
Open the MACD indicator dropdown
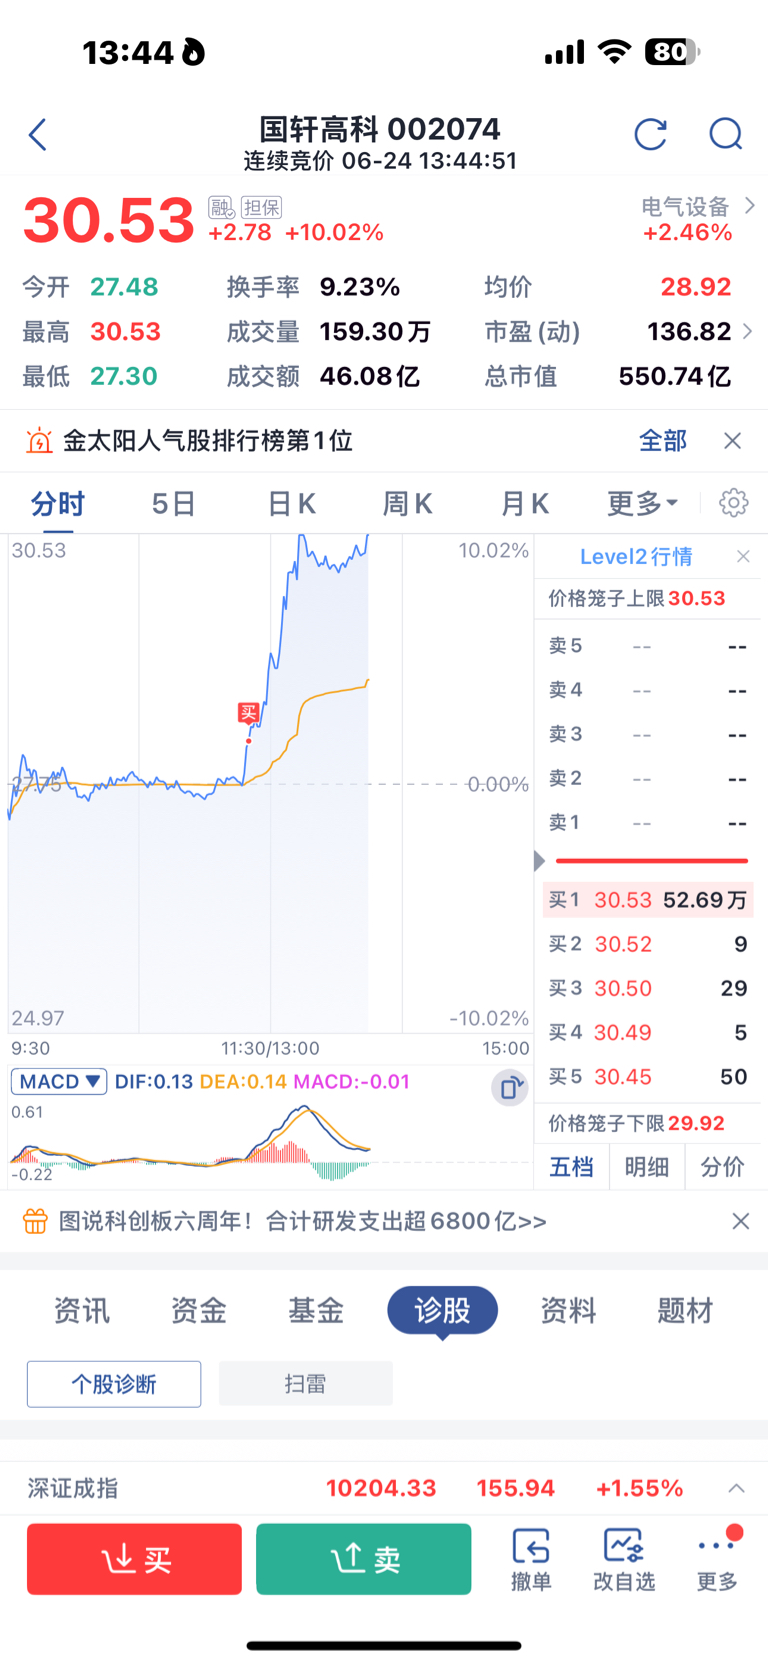pyautogui.click(x=59, y=1081)
